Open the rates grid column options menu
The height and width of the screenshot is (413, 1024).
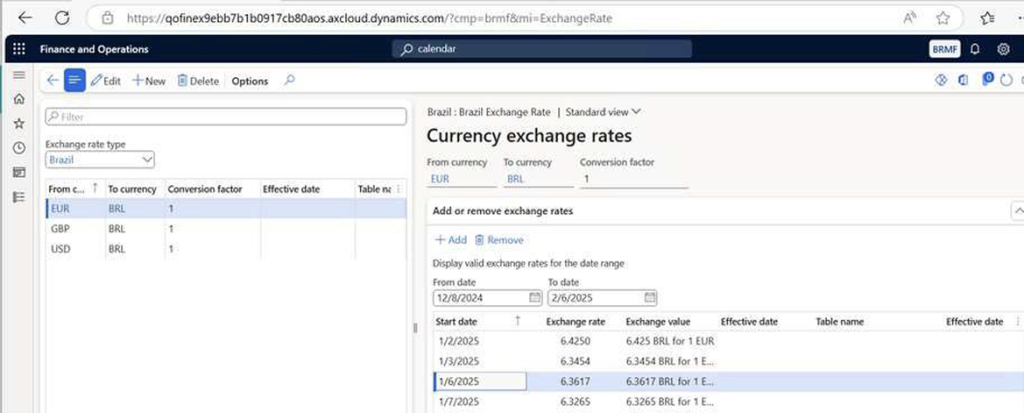[1017, 322]
